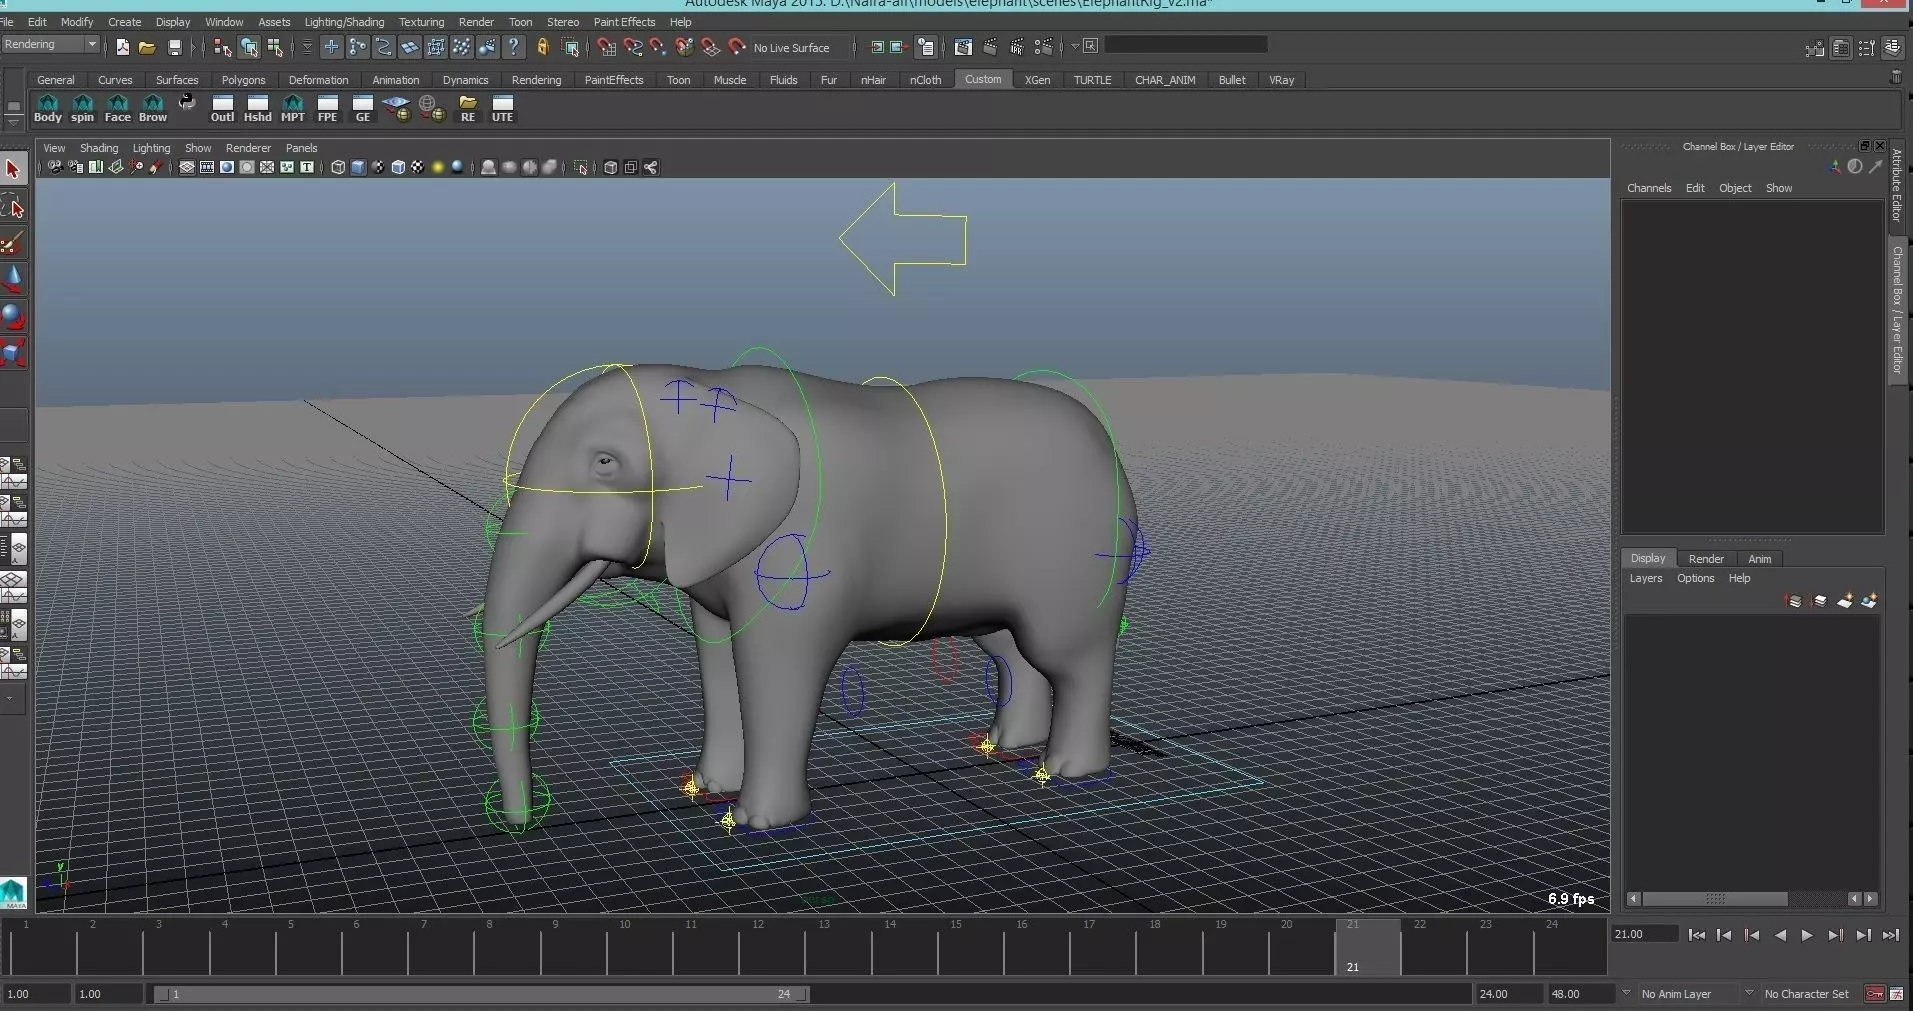Toggle the auto keyframe key button

tap(1875, 994)
